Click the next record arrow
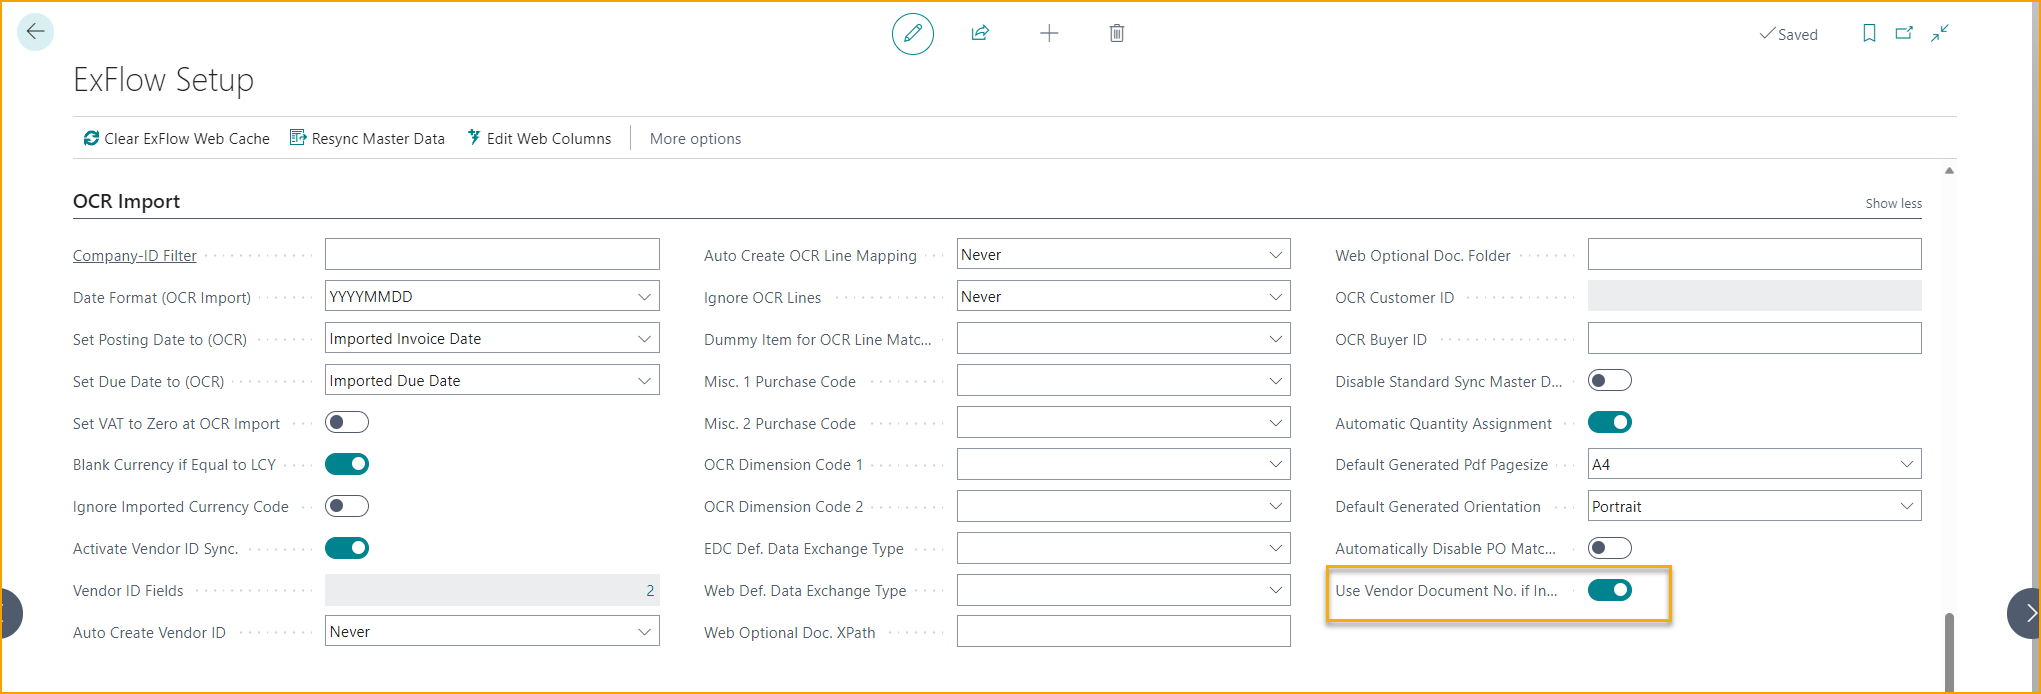 click(x=2024, y=613)
